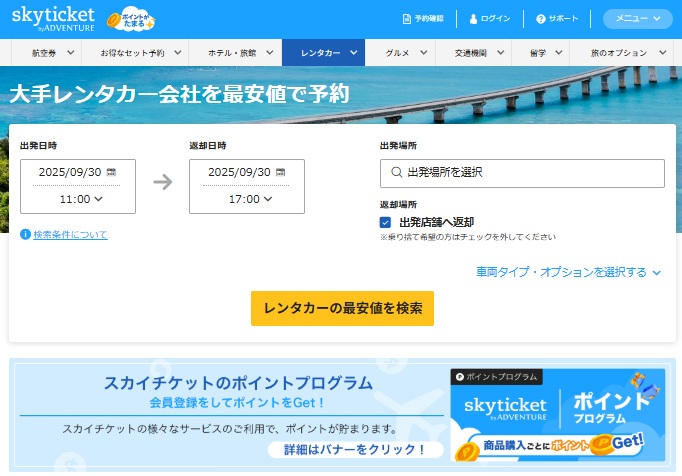Click the サポート question mark icon

coord(541,19)
